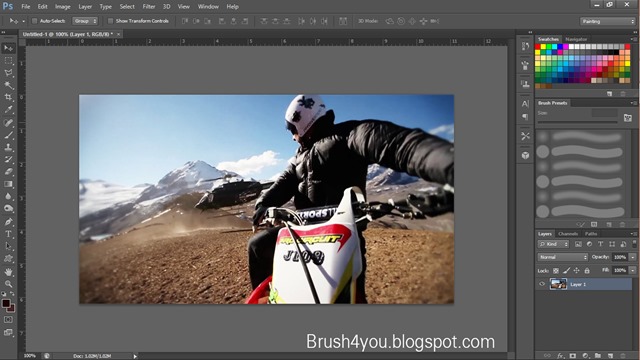Open the Character panel icon in dock

pos(525,104)
